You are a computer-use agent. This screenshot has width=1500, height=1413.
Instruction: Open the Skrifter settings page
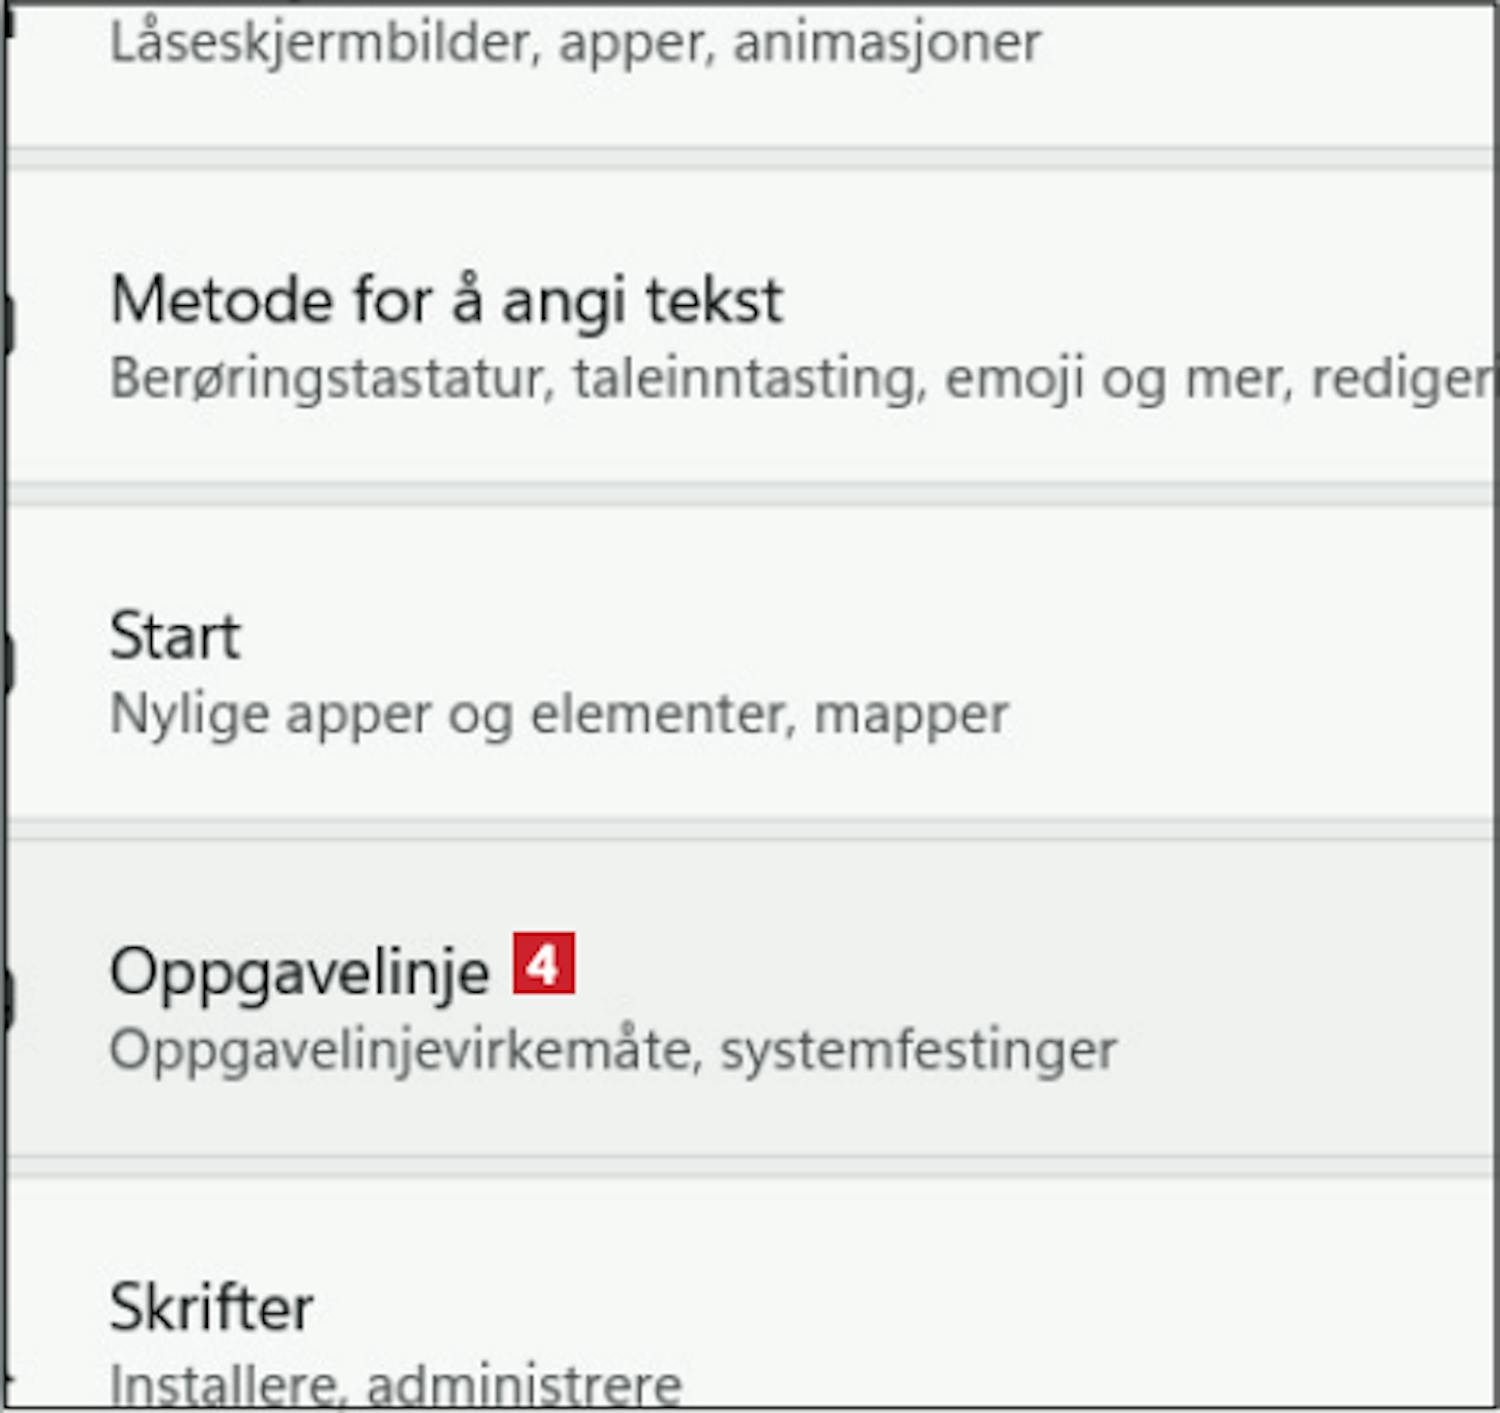(x=211, y=1308)
